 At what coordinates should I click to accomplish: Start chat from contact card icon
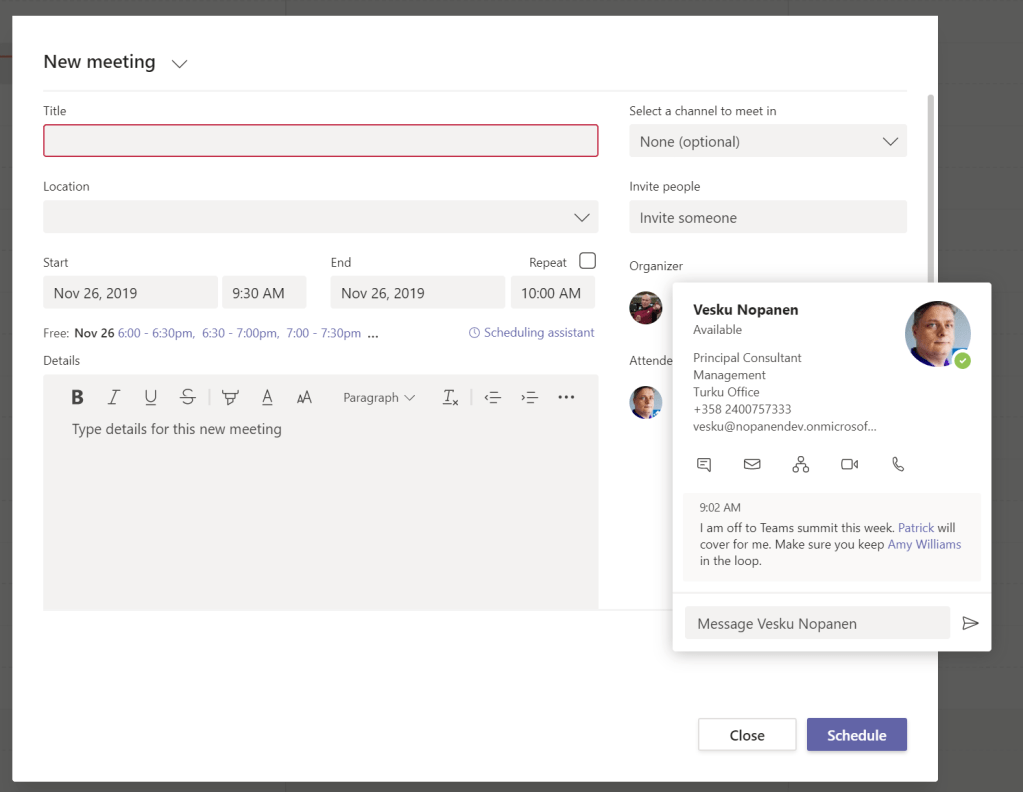click(704, 464)
